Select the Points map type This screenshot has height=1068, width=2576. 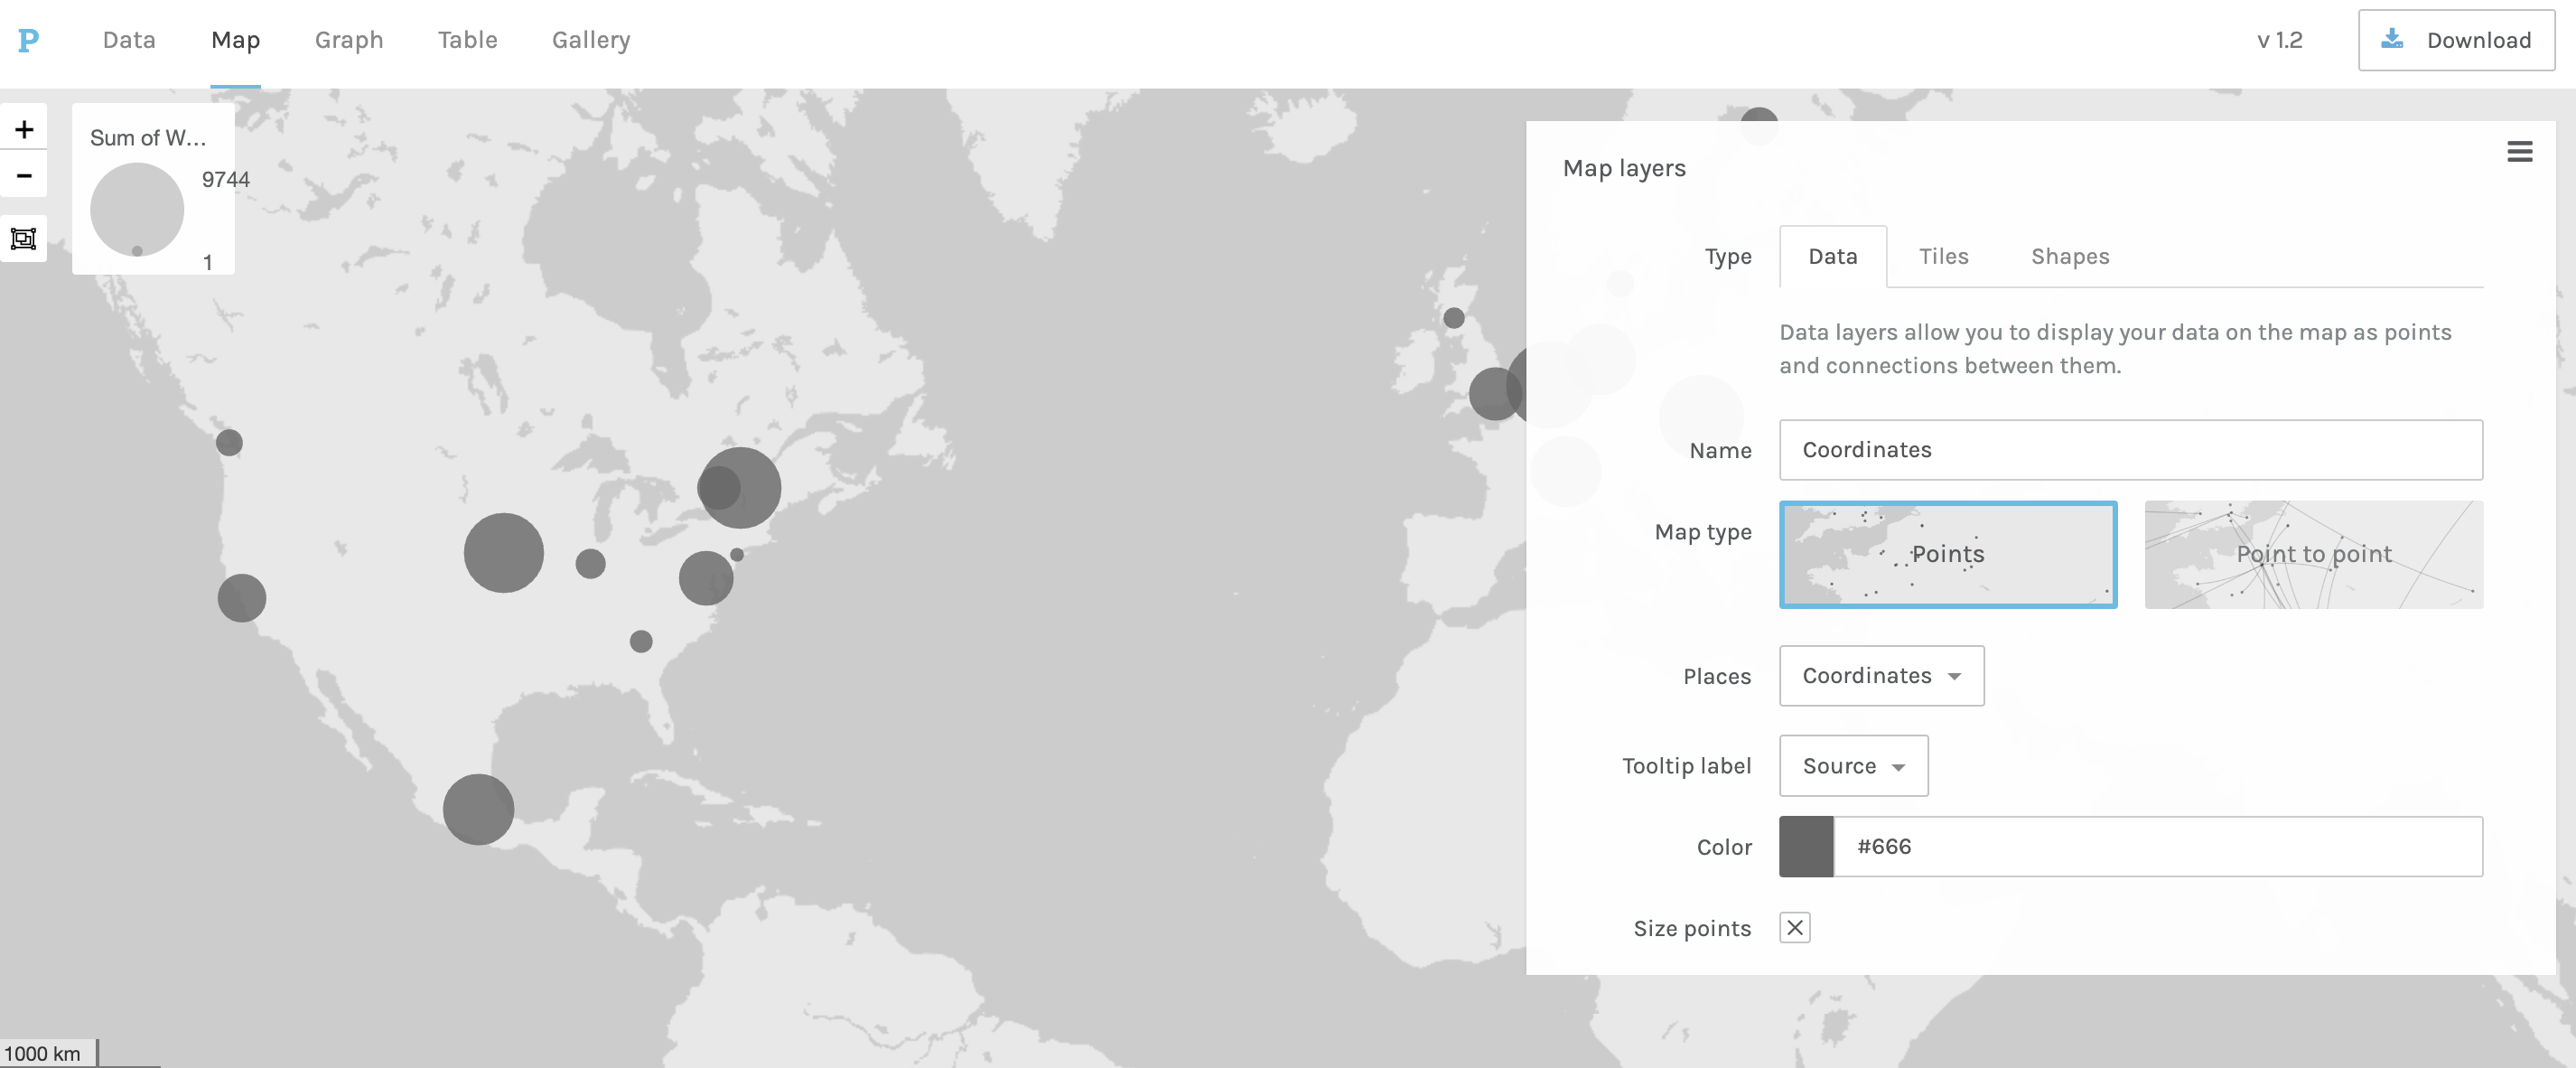pos(1947,554)
